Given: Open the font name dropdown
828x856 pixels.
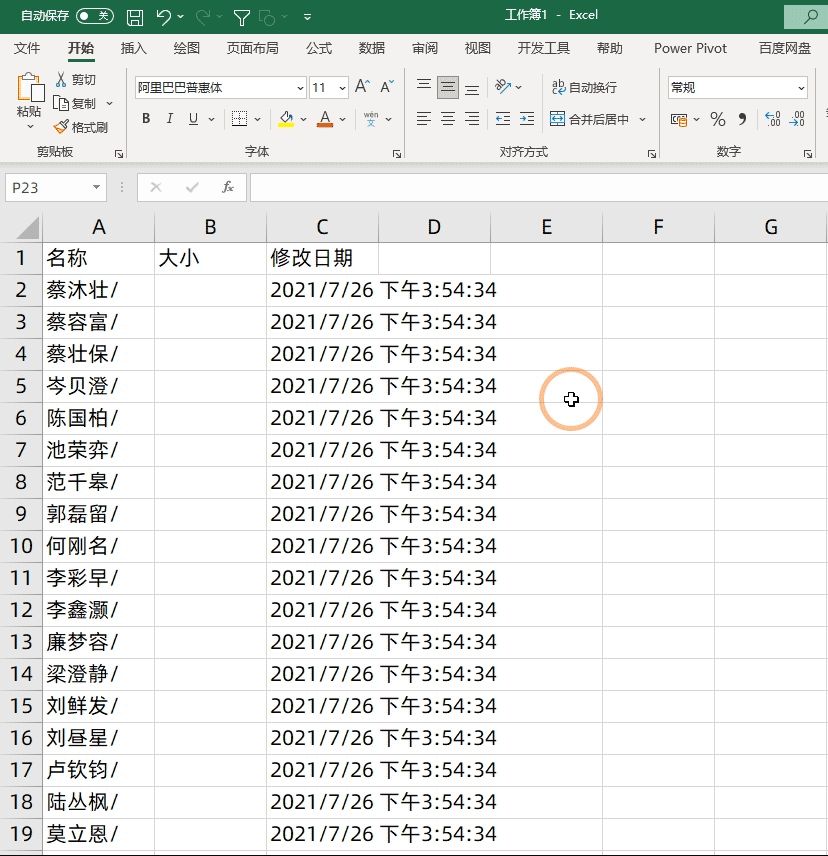Looking at the screenshot, I should [300, 88].
